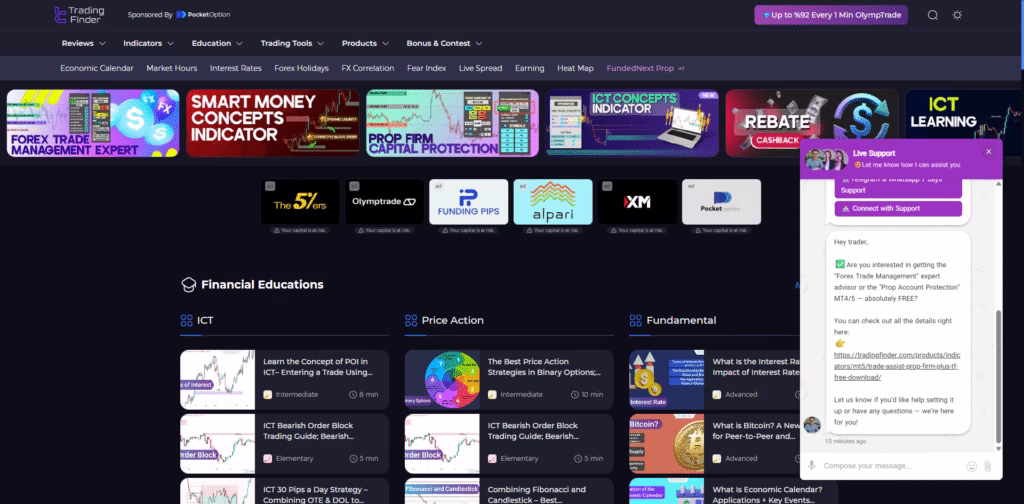
Task: Open the tradingfinder.com products link in chat
Action: coord(897,366)
